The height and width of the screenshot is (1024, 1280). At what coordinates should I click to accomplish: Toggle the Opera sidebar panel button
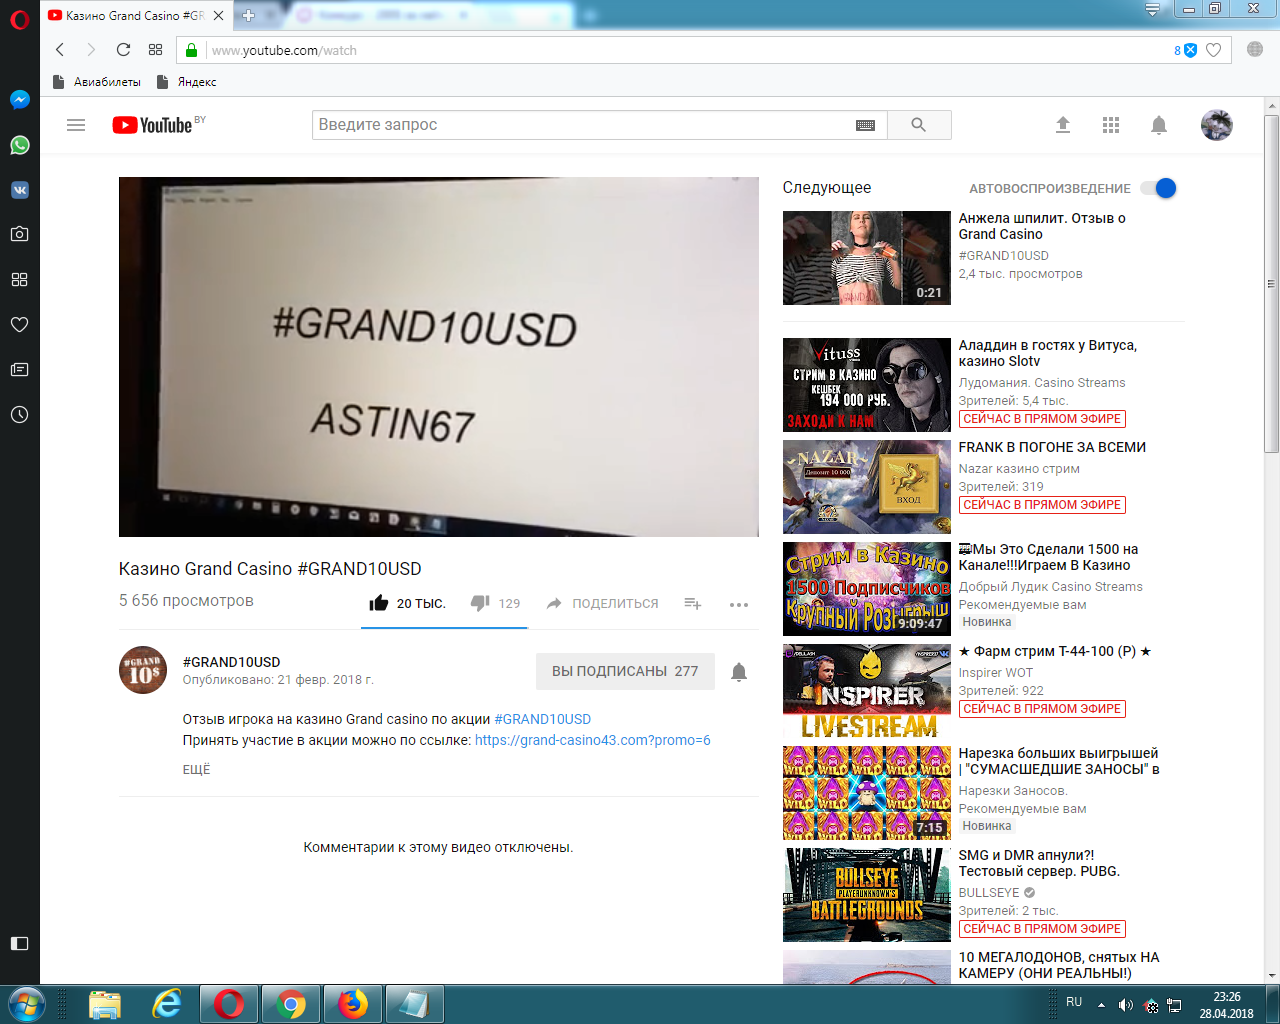[20, 943]
